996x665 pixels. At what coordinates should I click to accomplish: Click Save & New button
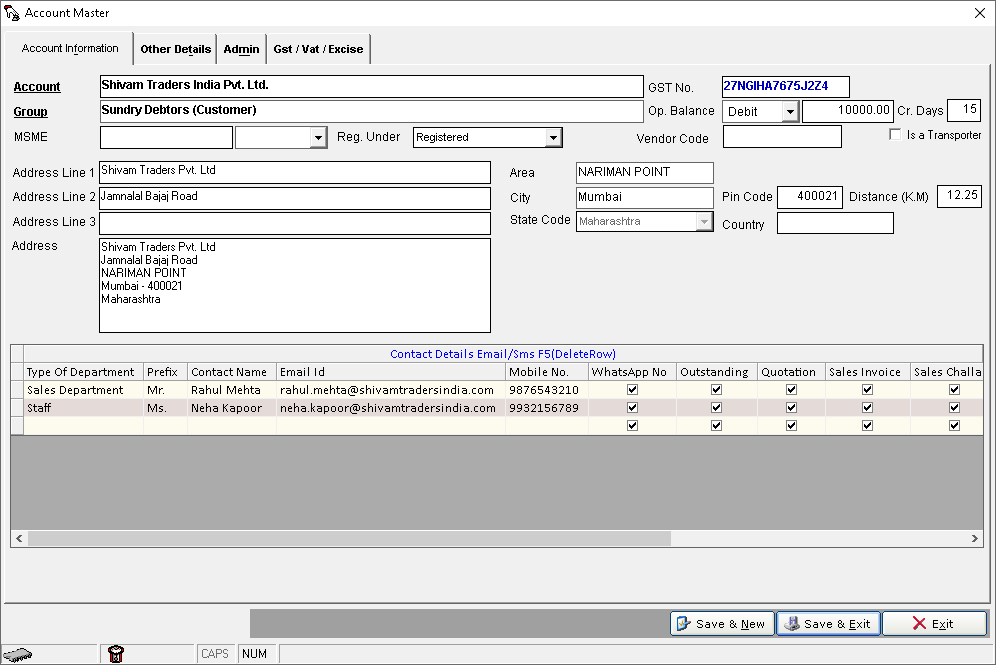[722, 624]
